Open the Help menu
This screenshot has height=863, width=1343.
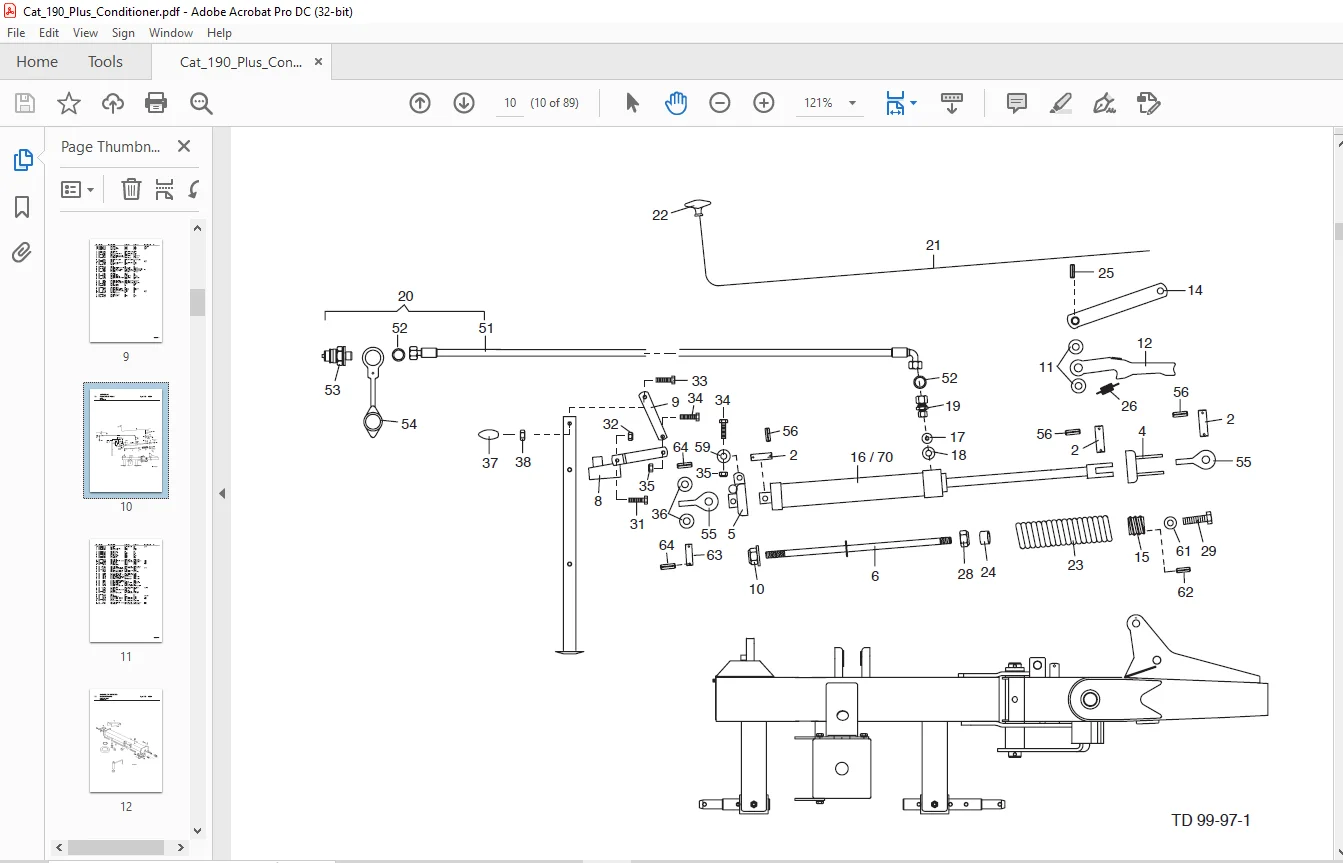tap(219, 33)
